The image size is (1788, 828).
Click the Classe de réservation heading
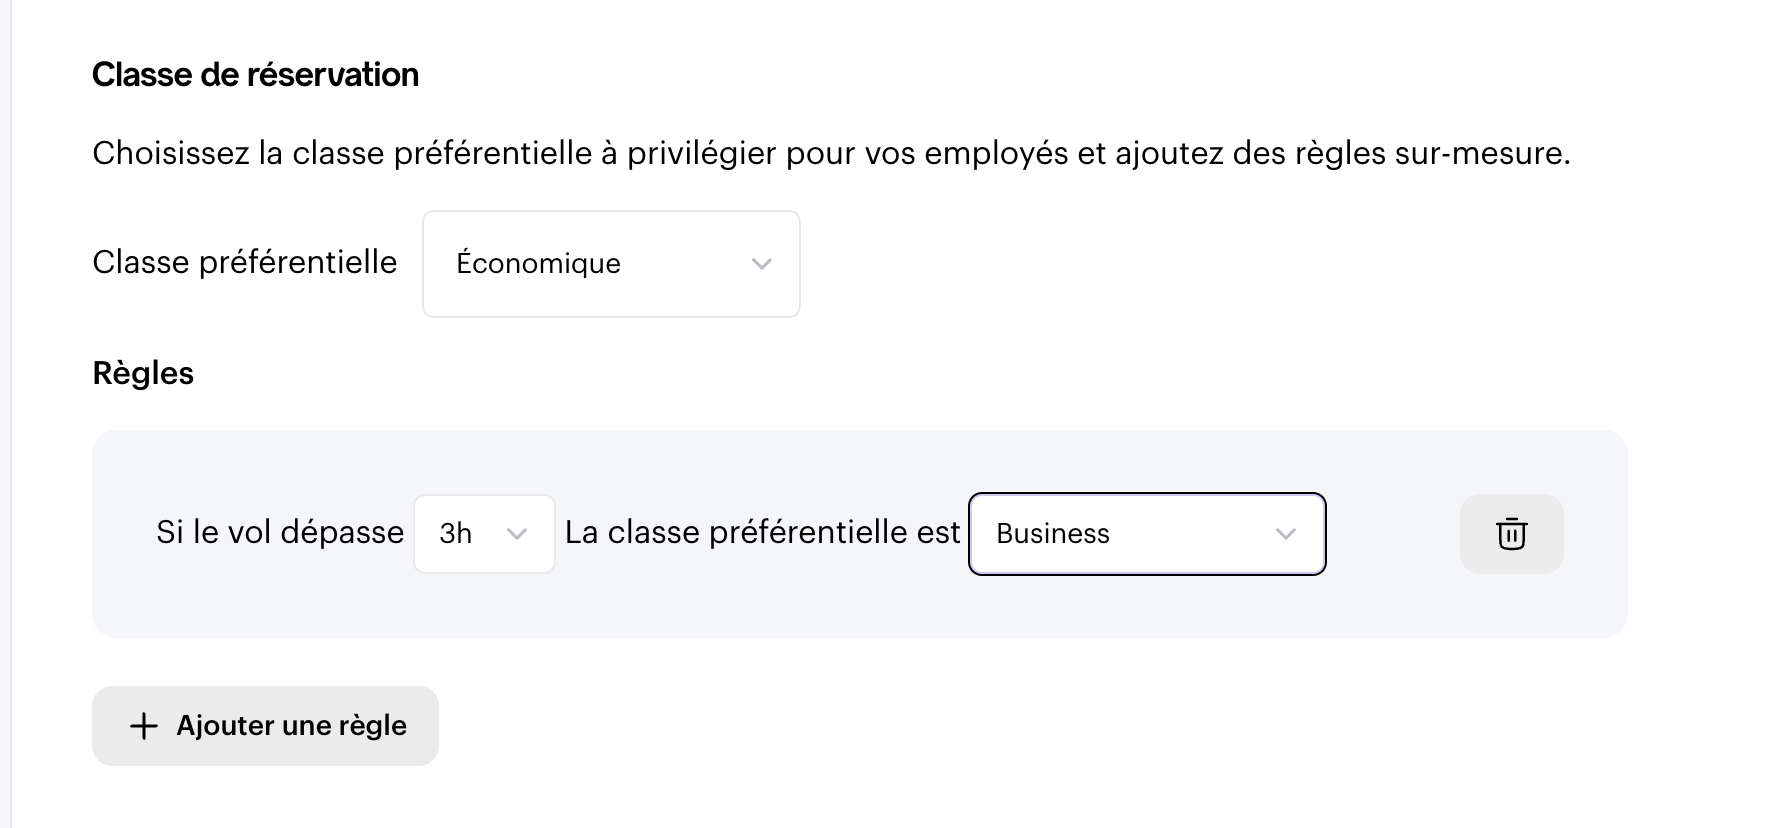coord(255,75)
